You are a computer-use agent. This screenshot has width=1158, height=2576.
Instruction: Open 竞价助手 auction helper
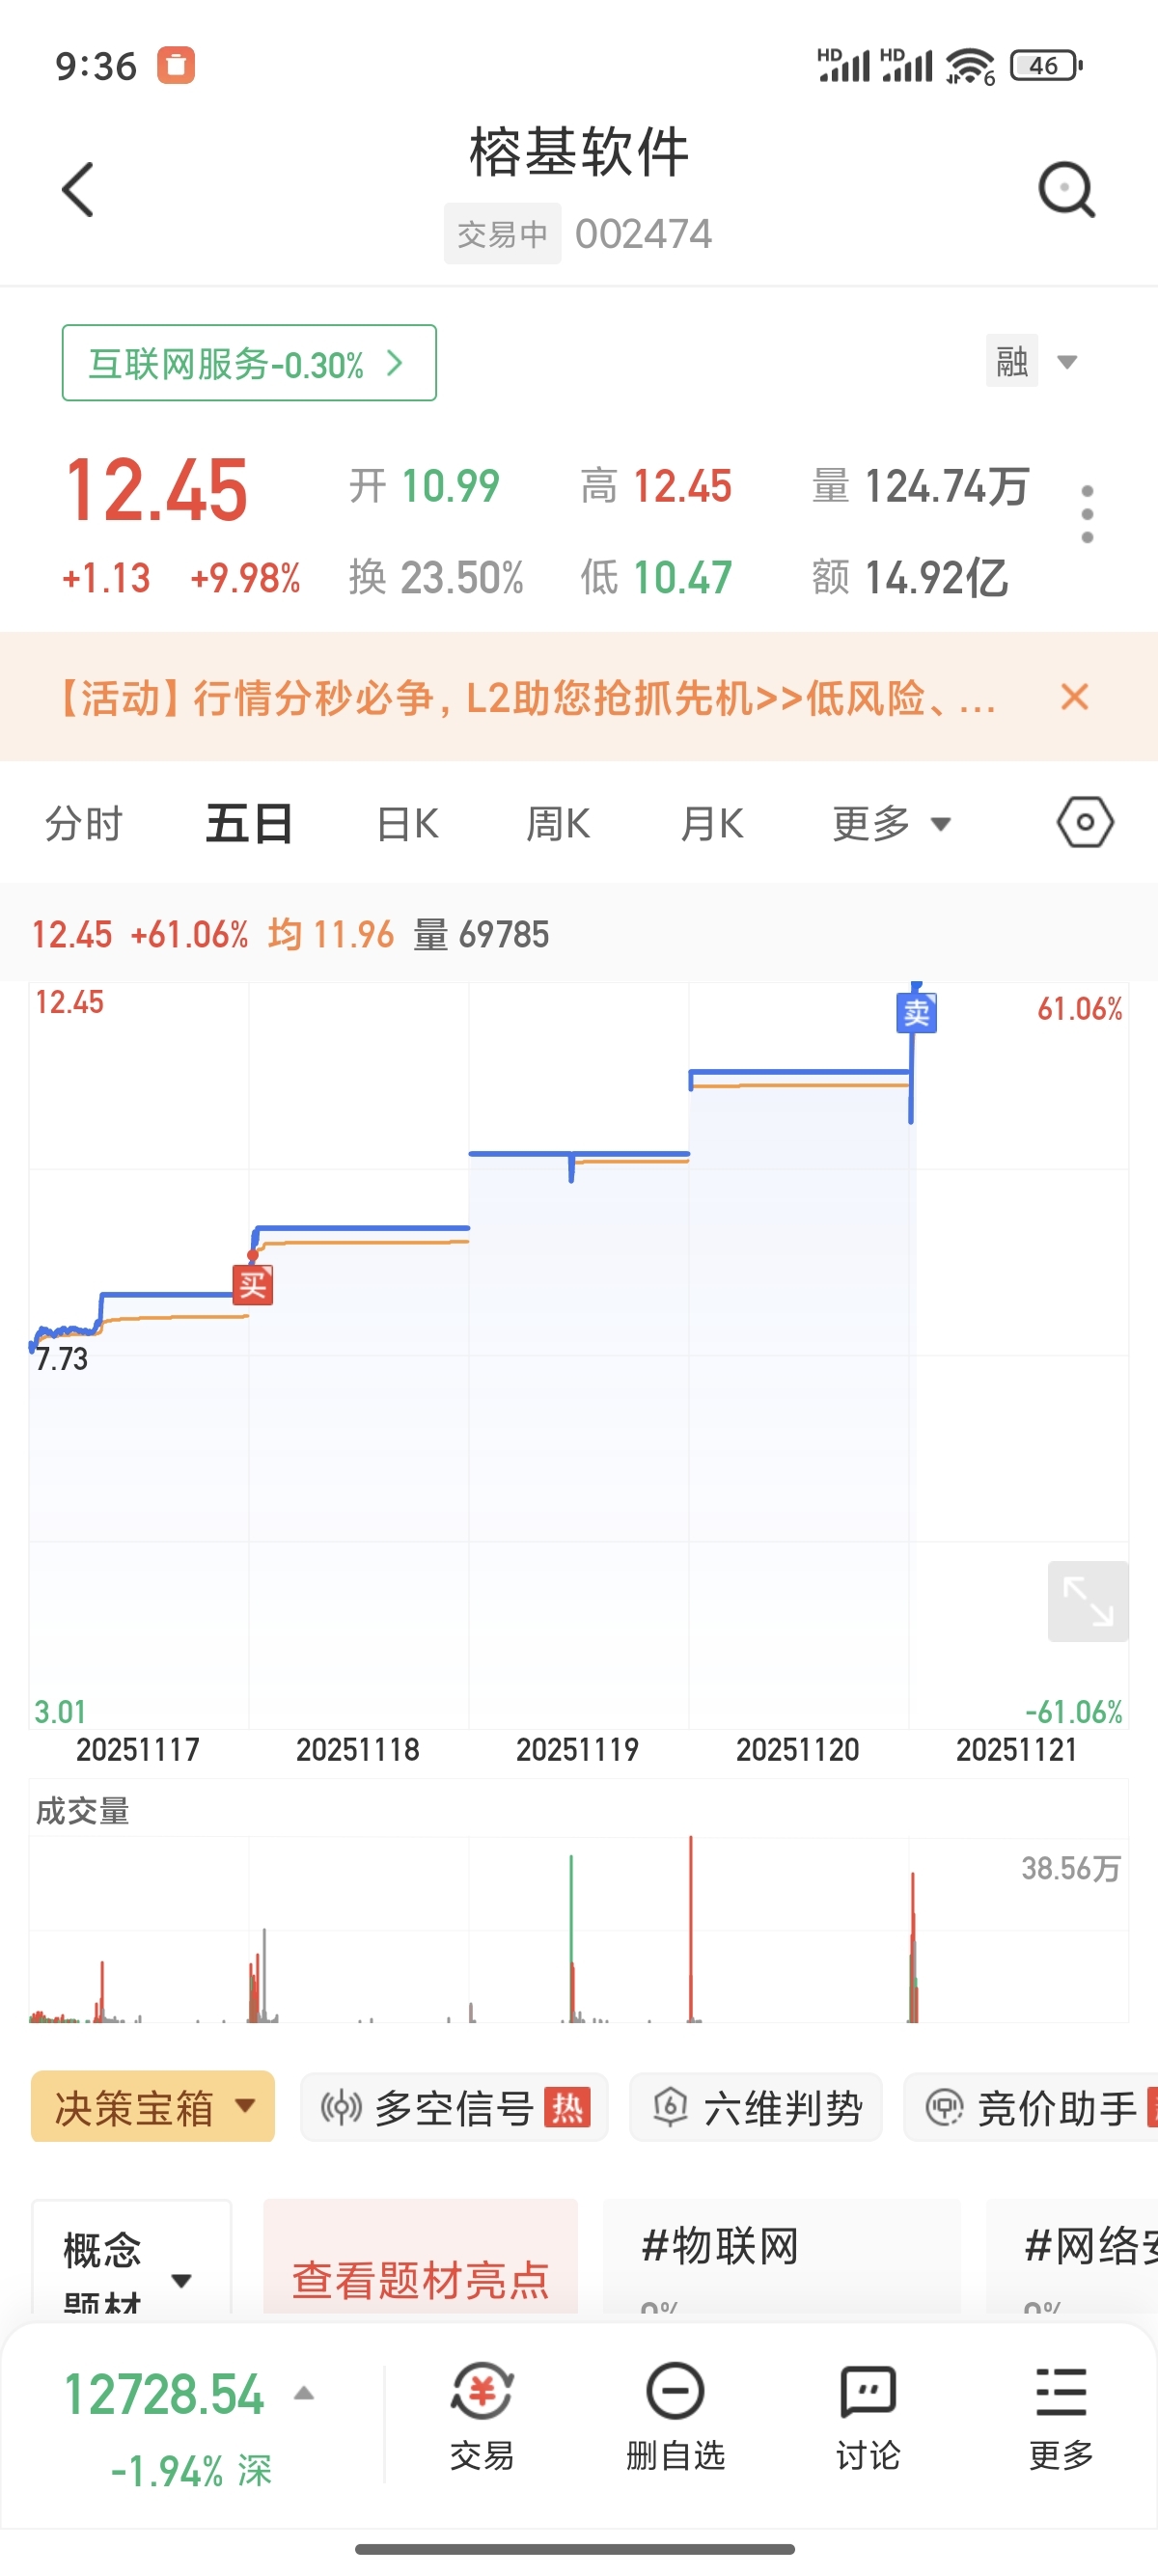point(1031,2106)
